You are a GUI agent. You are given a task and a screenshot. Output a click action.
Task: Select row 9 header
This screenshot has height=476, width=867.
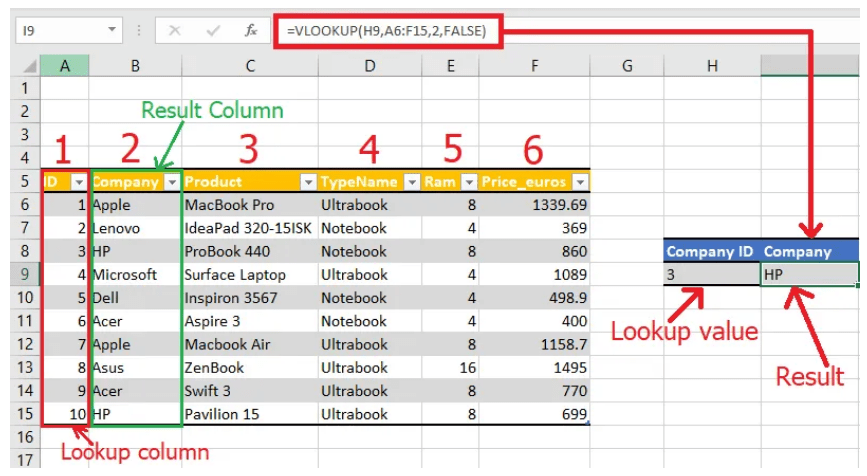click(x=25, y=274)
